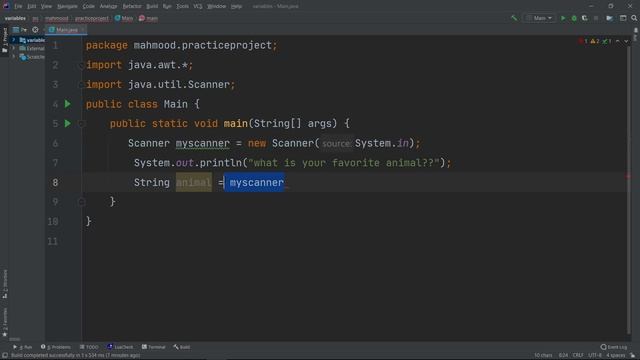Jump to previous highlighted problem arrow
Screen dimensions: 640x360
618,41
